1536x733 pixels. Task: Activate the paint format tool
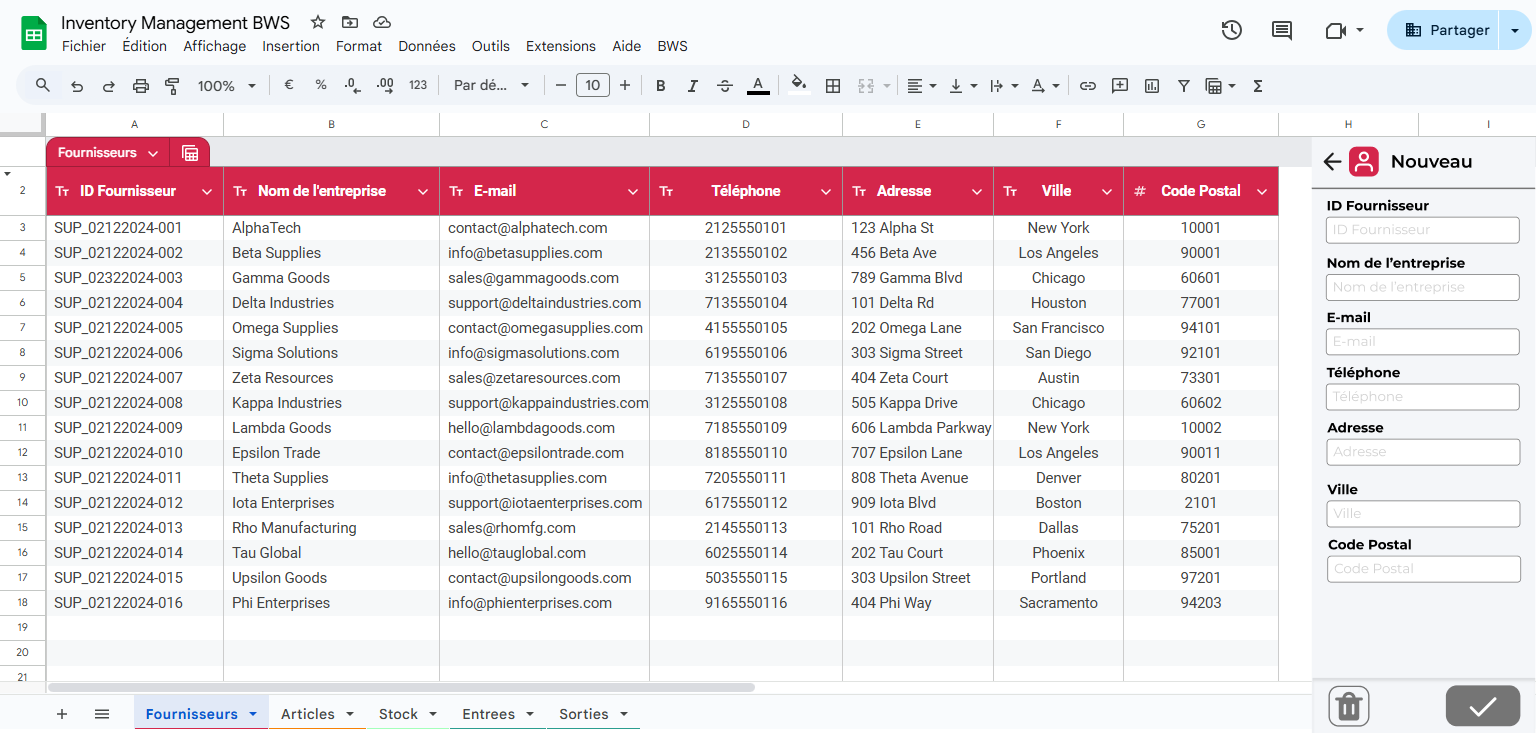[172, 86]
